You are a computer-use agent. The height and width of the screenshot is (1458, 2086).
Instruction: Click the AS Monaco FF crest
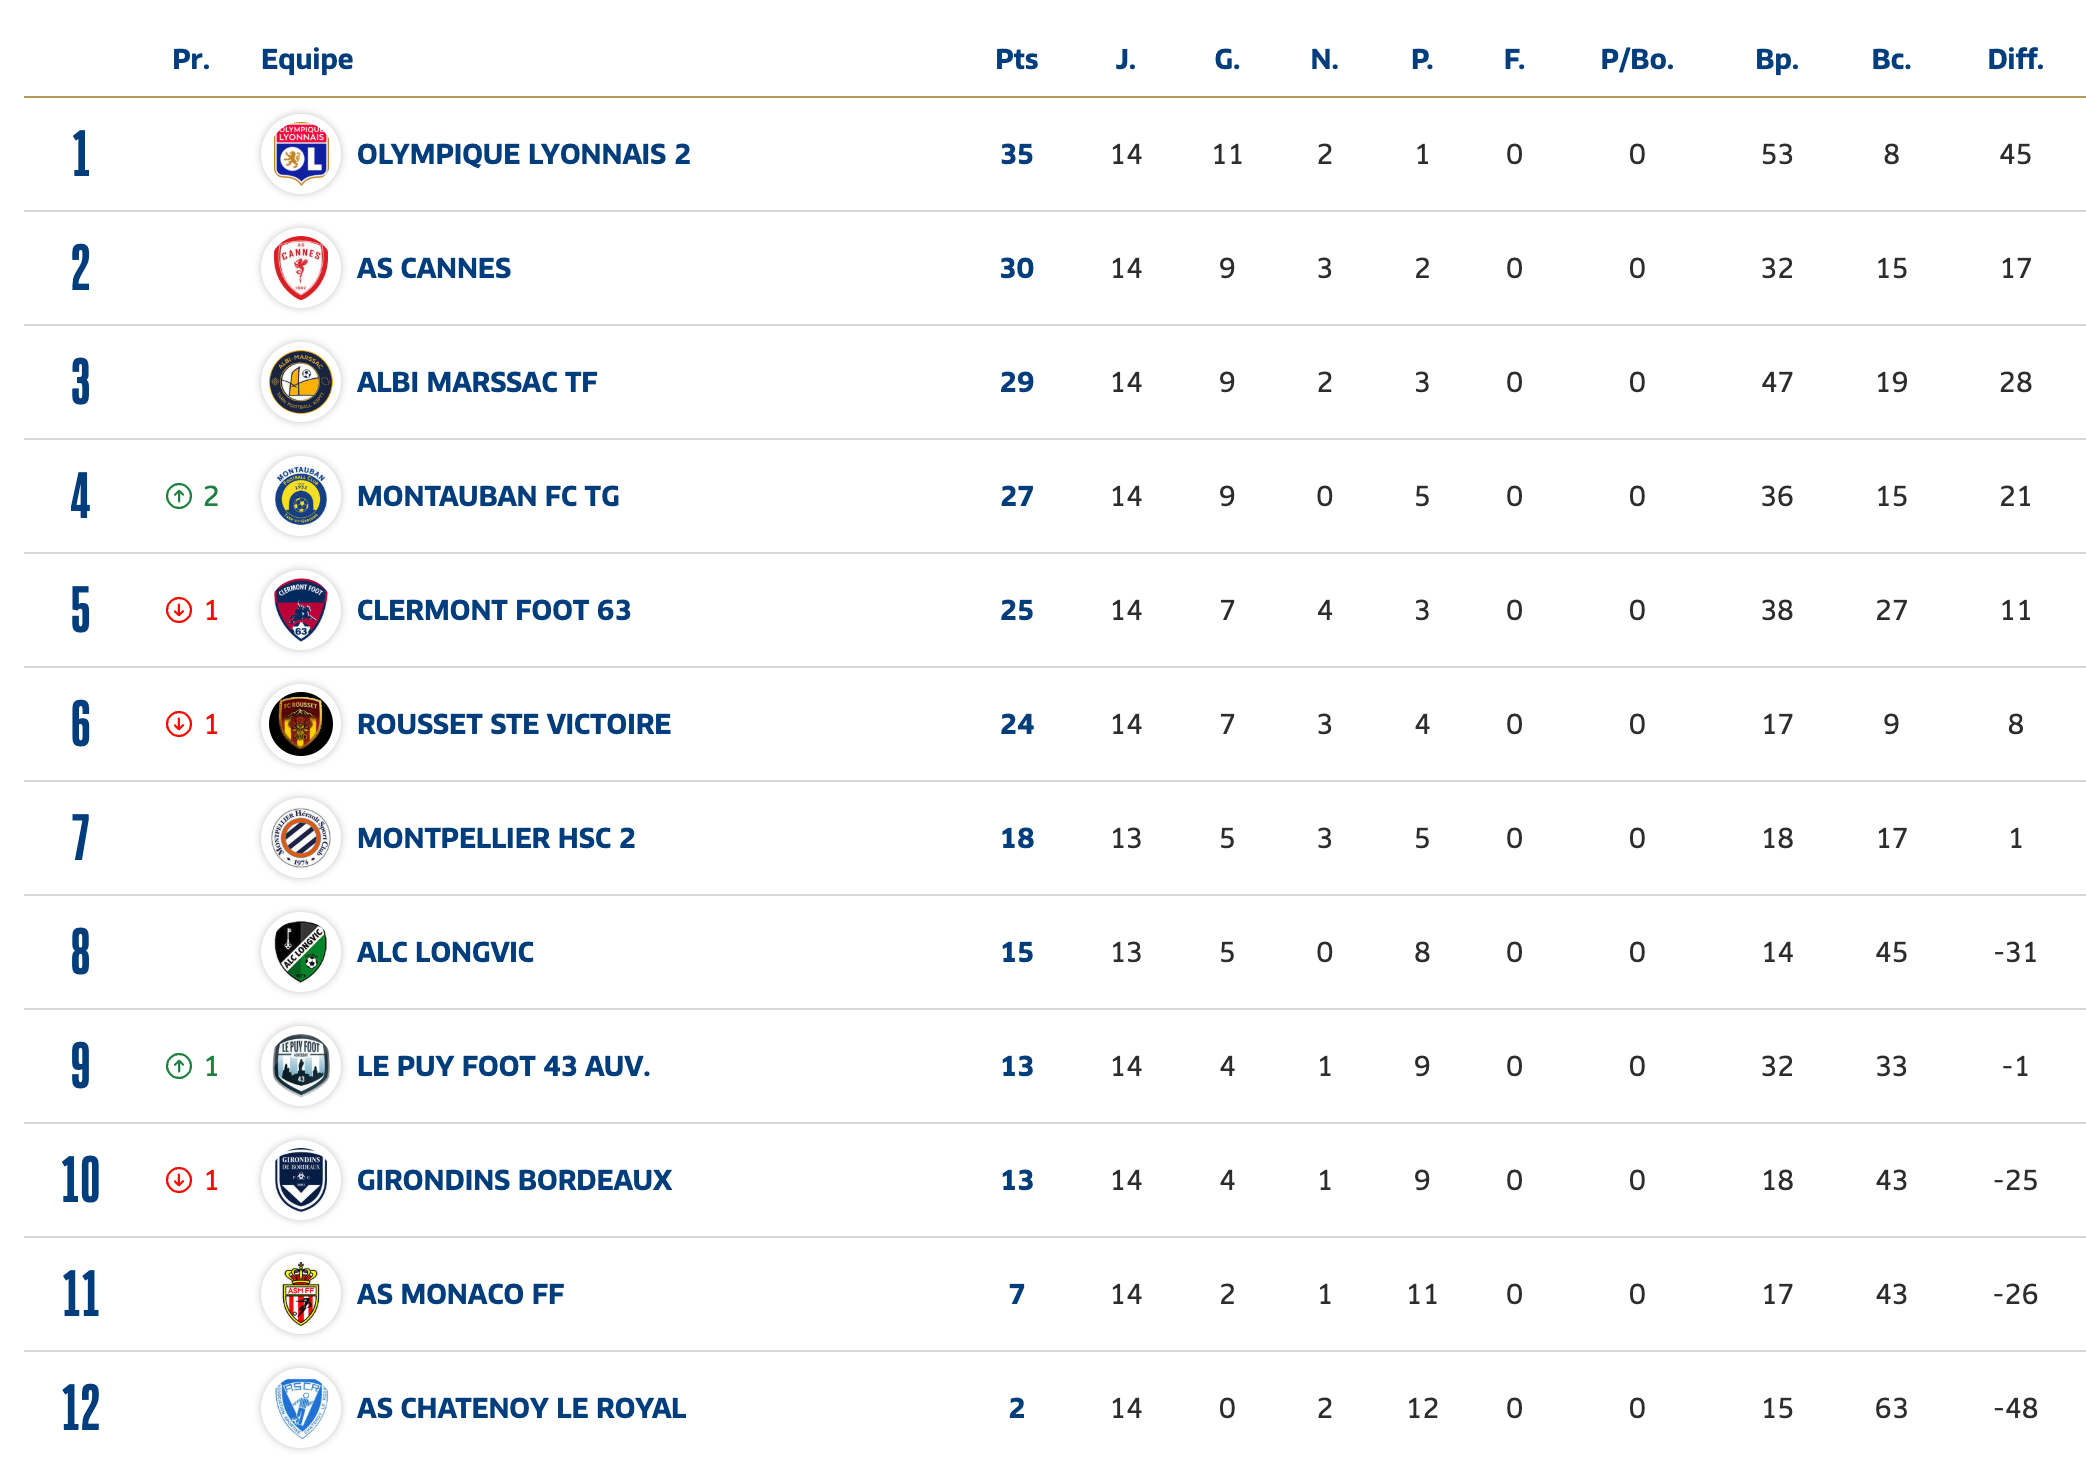point(301,1294)
